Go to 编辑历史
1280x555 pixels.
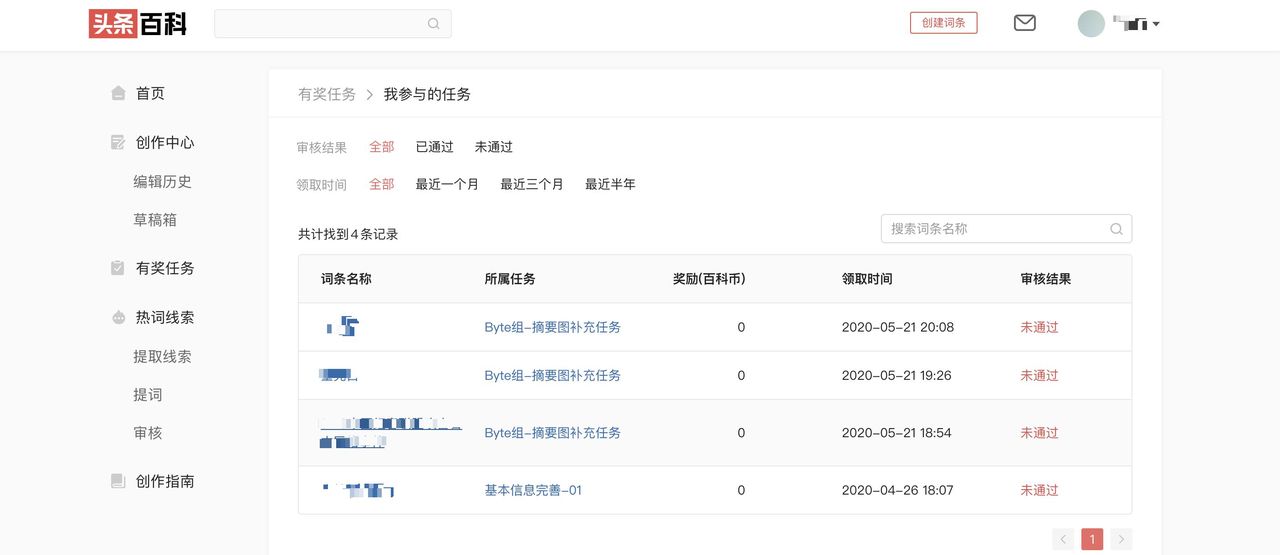(x=162, y=181)
